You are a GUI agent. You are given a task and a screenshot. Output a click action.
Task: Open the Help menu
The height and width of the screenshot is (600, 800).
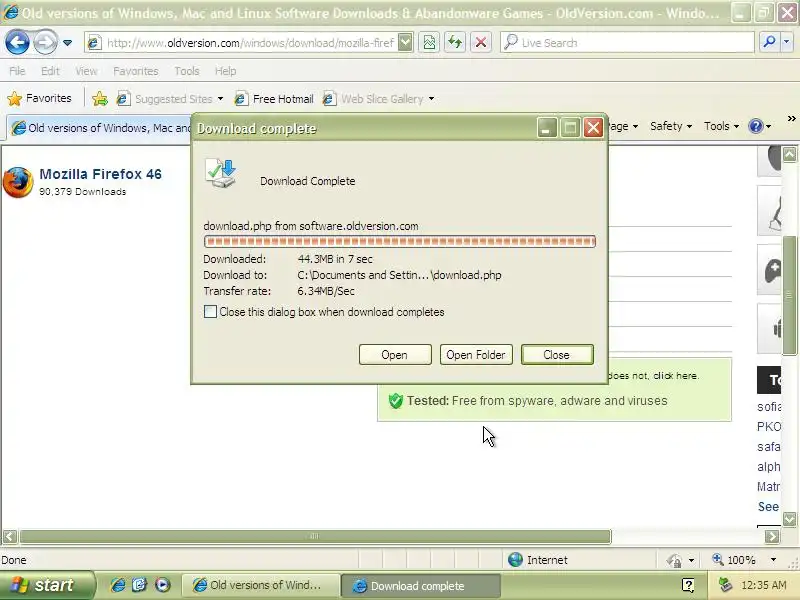point(225,71)
